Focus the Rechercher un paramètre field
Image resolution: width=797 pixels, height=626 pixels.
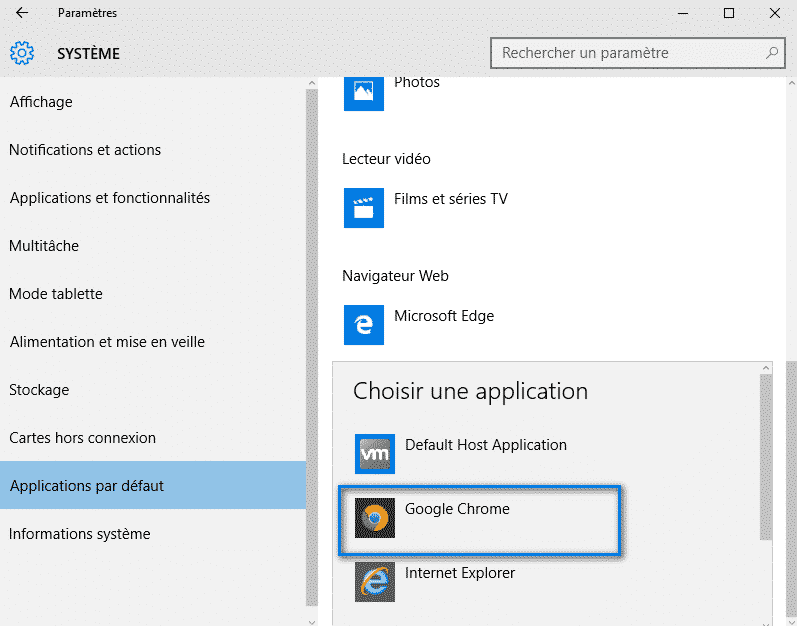630,53
